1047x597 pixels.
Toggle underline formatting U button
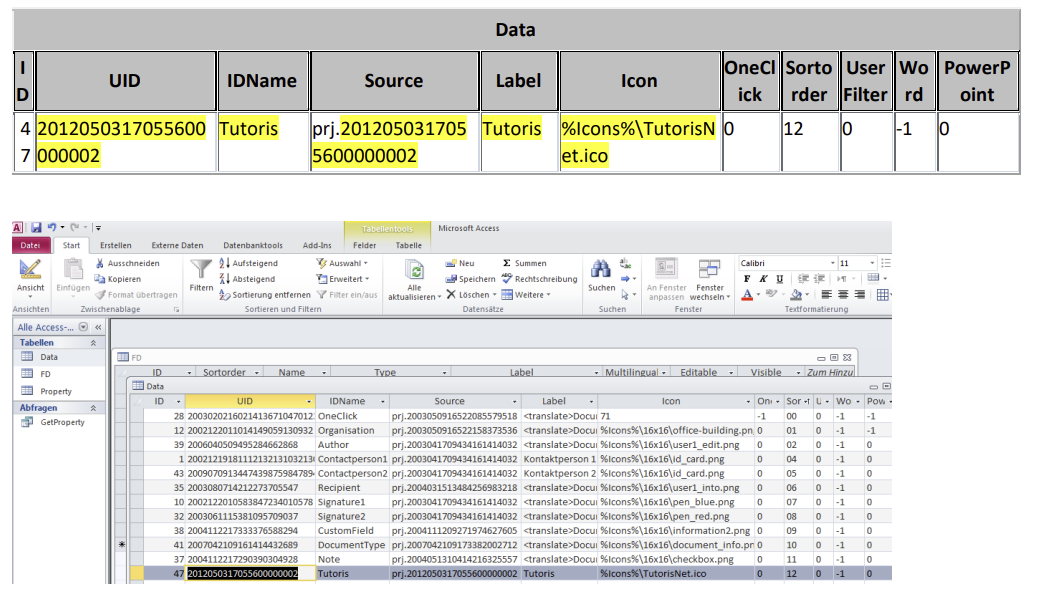click(779, 278)
